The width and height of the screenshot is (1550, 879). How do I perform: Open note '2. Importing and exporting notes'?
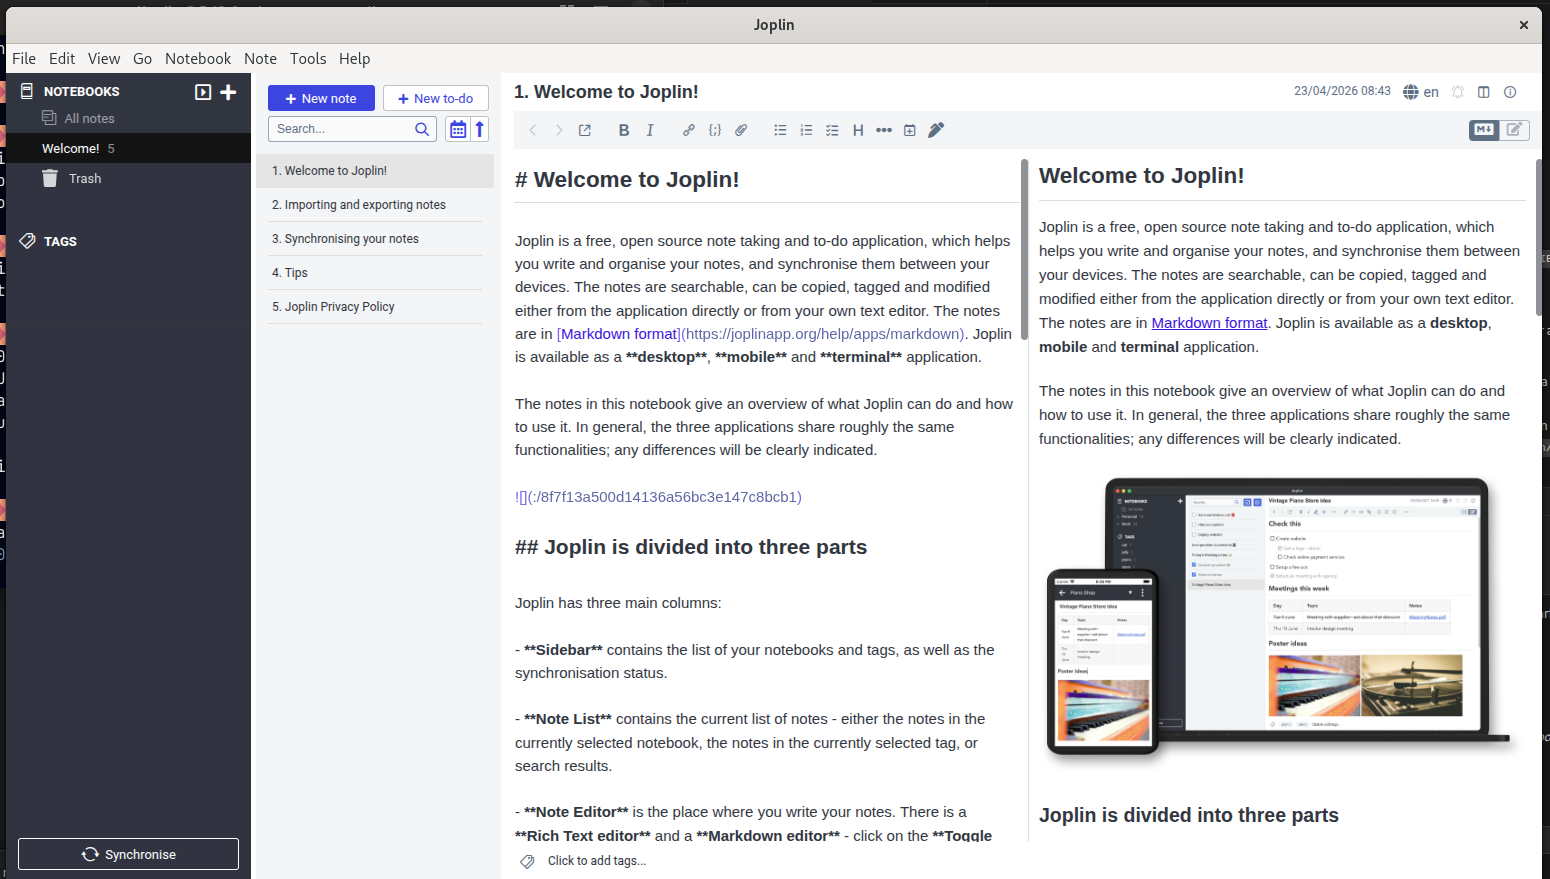point(375,205)
